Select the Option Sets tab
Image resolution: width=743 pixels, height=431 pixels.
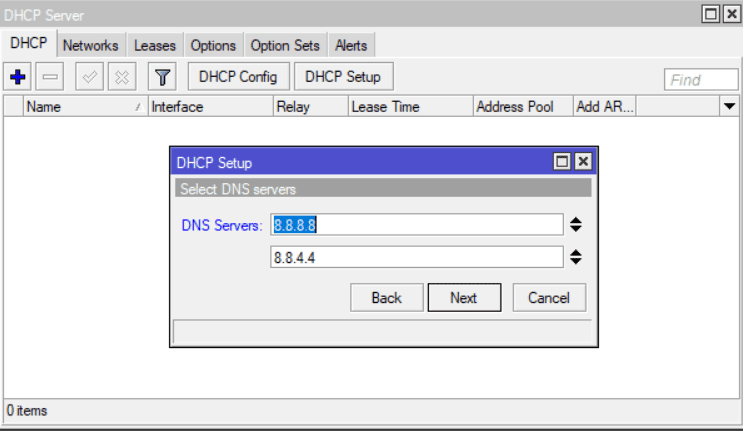285,45
